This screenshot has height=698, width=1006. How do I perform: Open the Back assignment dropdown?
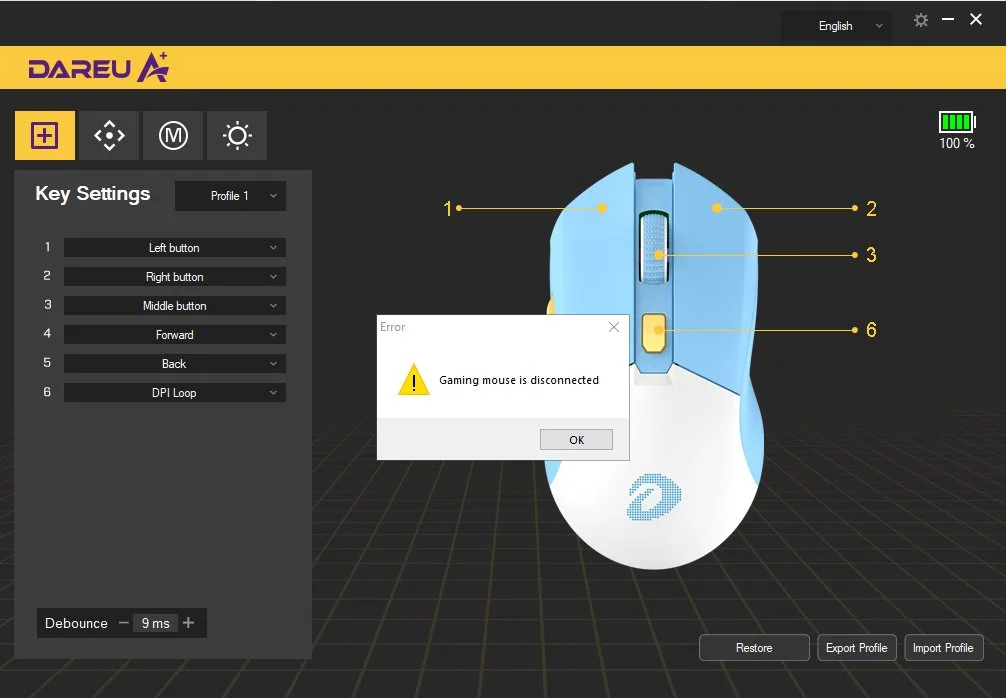[x=175, y=363]
